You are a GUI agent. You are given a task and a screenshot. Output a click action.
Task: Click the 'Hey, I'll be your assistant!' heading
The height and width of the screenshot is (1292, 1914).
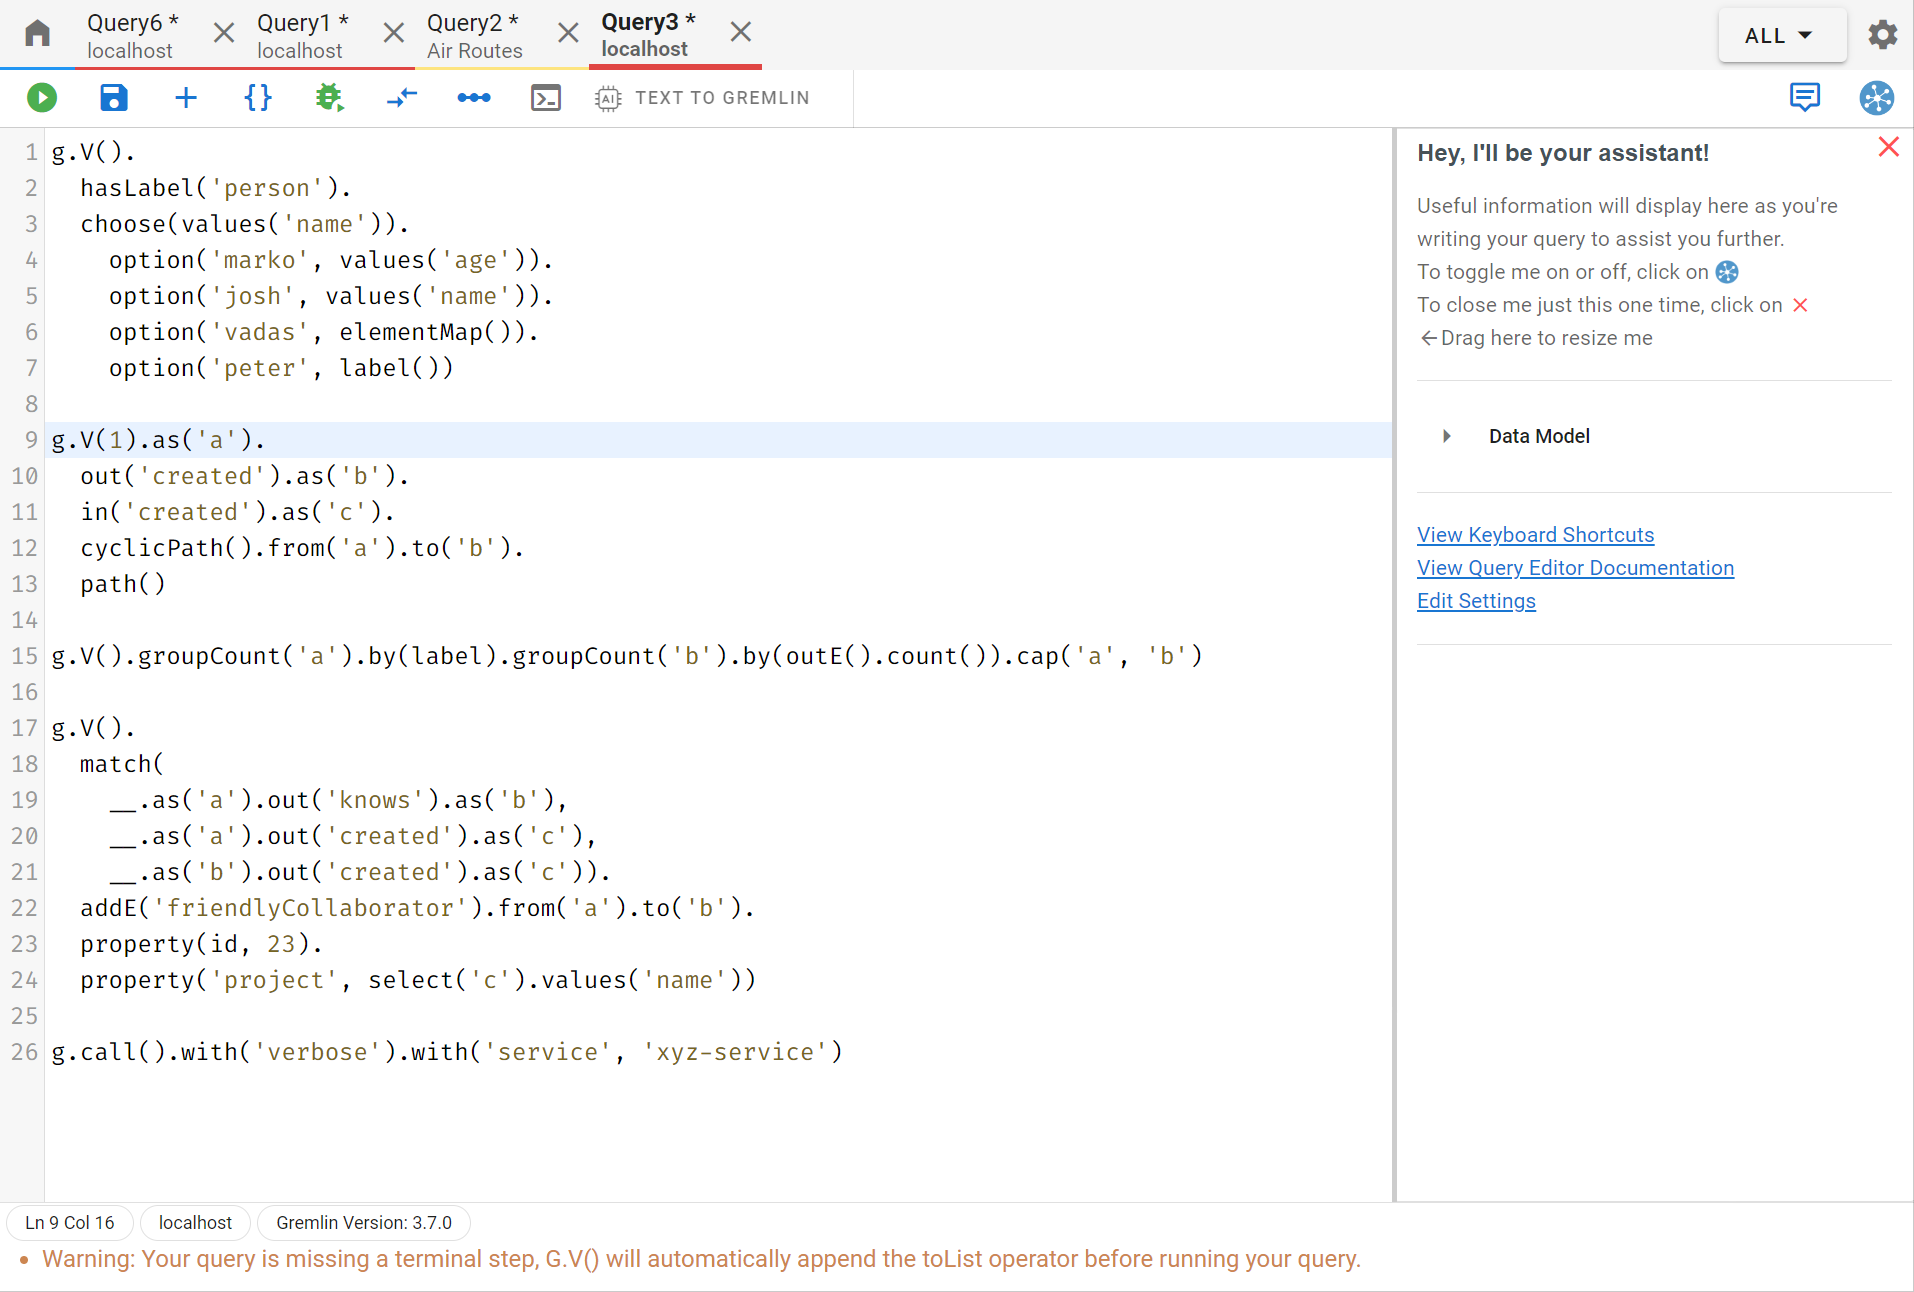[x=1562, y=153]
